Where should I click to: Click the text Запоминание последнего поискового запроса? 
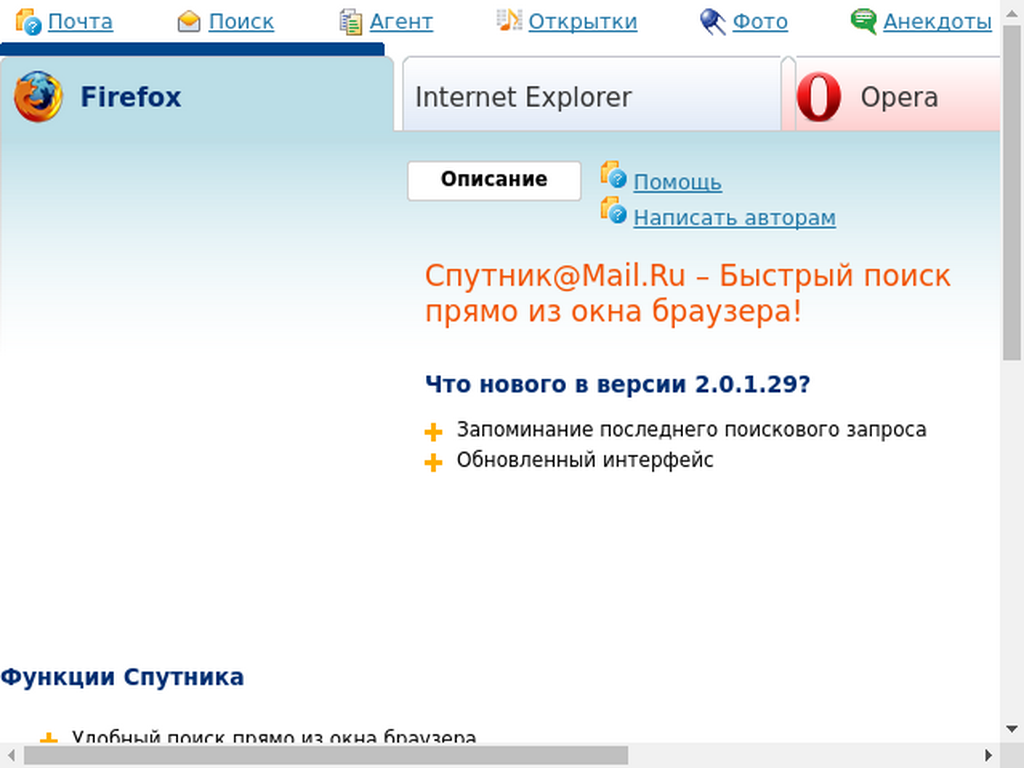692,430
